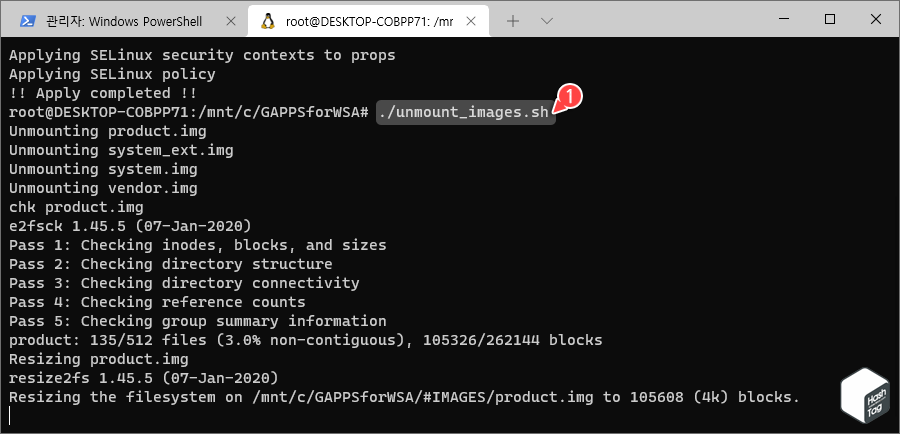Viewport: 900px width, 434px height.
Task: Click 'Pass 2: Checking directory structure'
Action: point(170,264)
